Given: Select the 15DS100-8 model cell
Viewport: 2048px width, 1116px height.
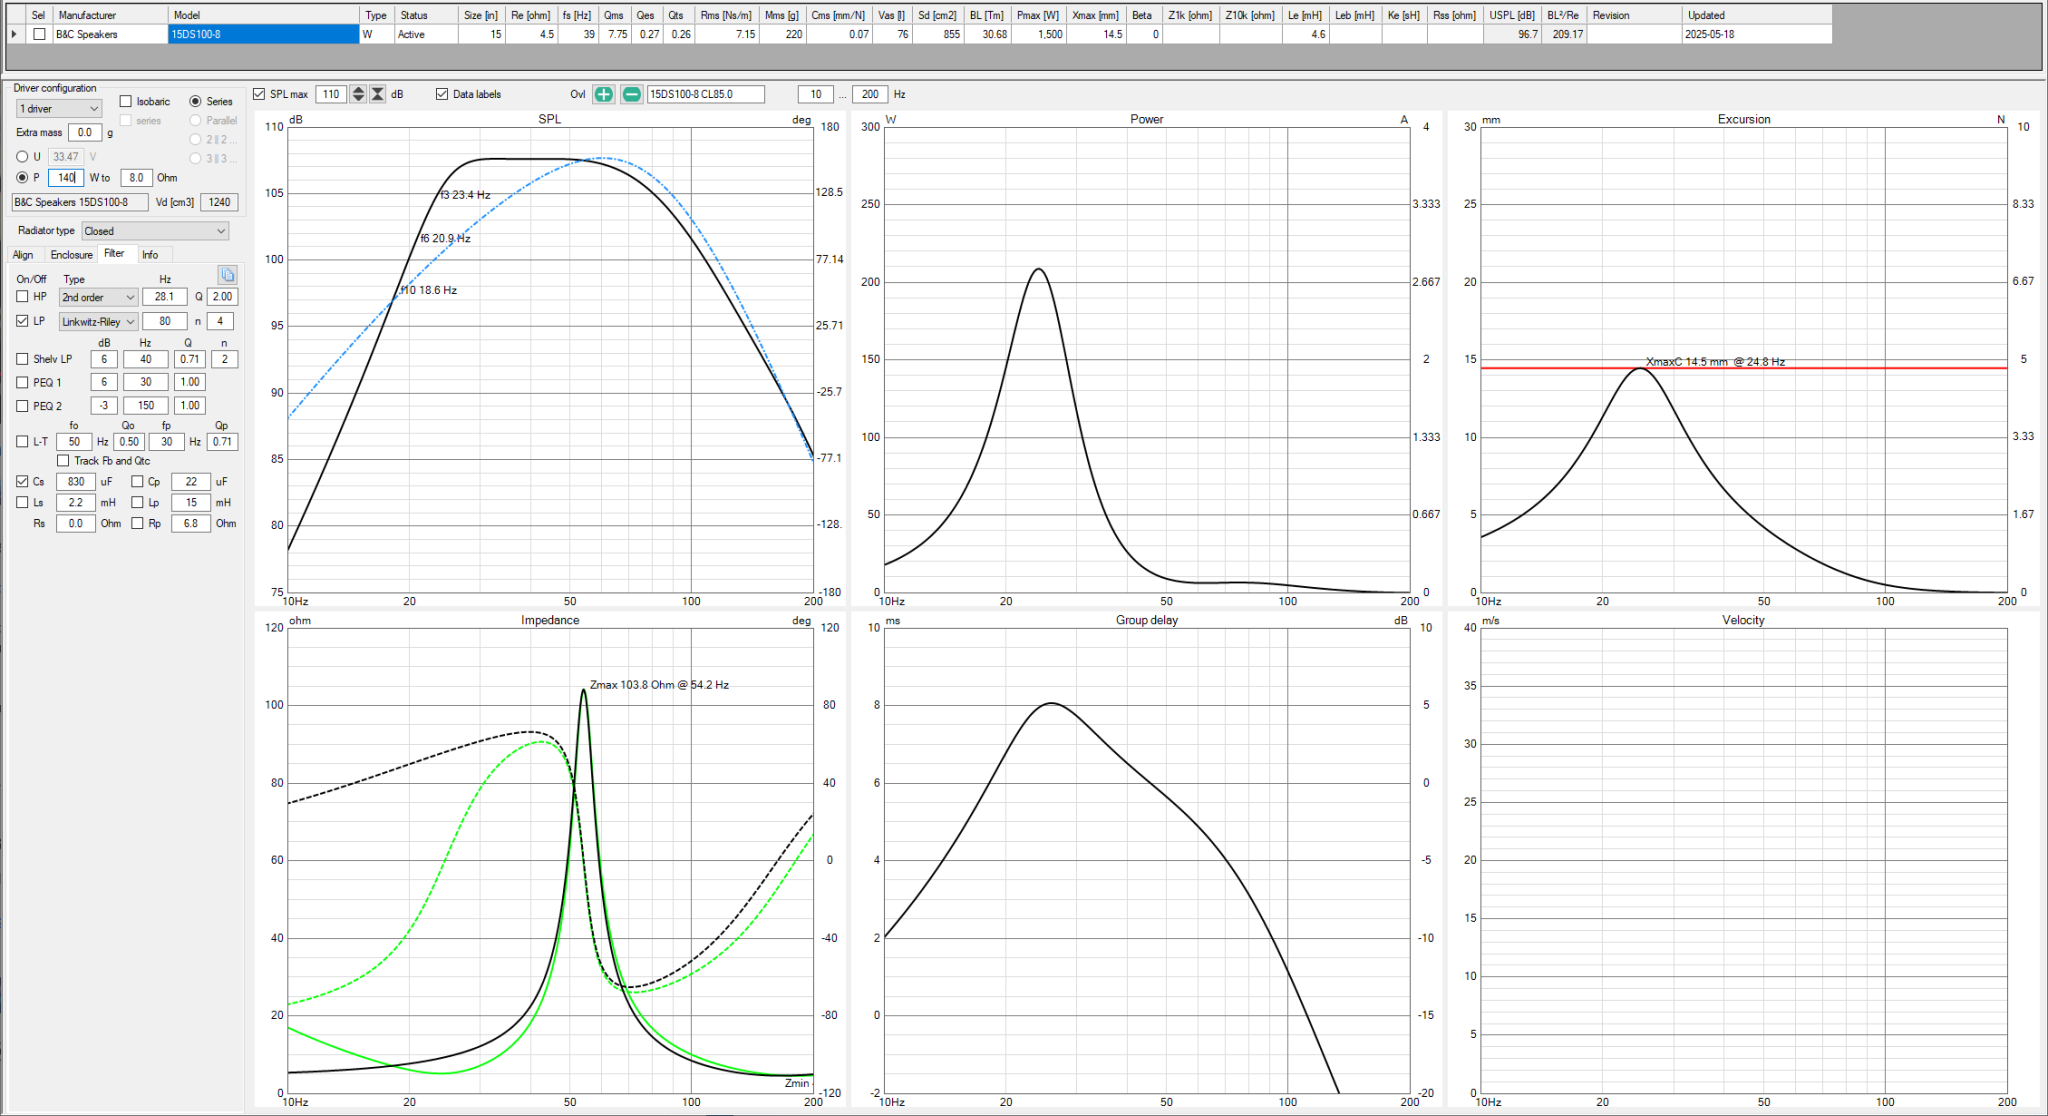Looking at the screenshot, I should 263,34.
